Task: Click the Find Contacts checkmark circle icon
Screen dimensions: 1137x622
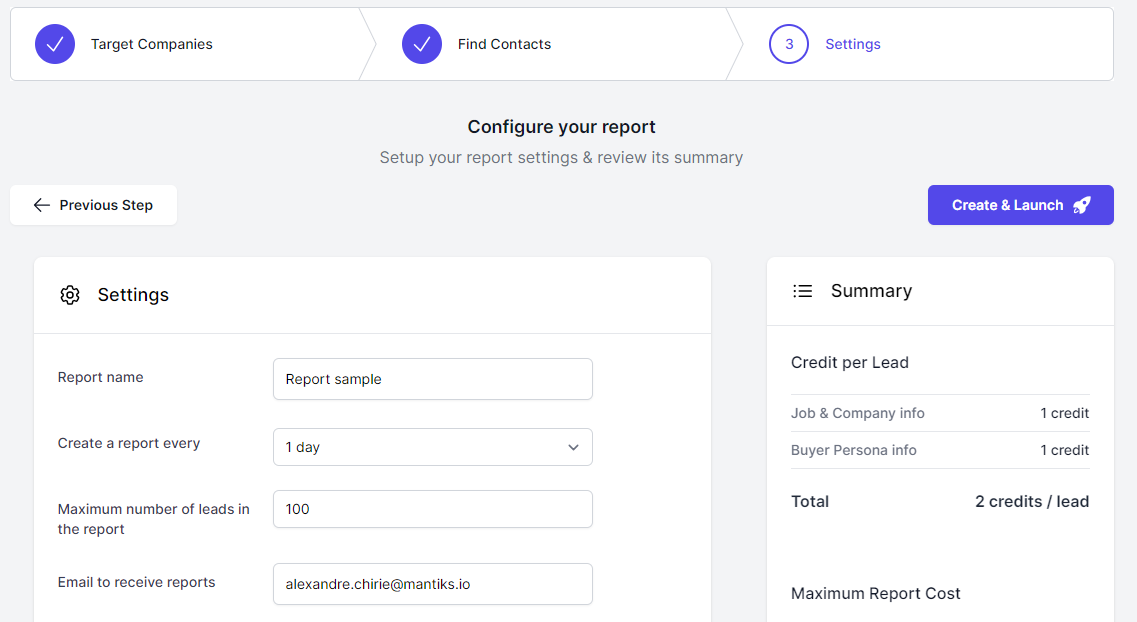Action: click(x=422, y=44)
